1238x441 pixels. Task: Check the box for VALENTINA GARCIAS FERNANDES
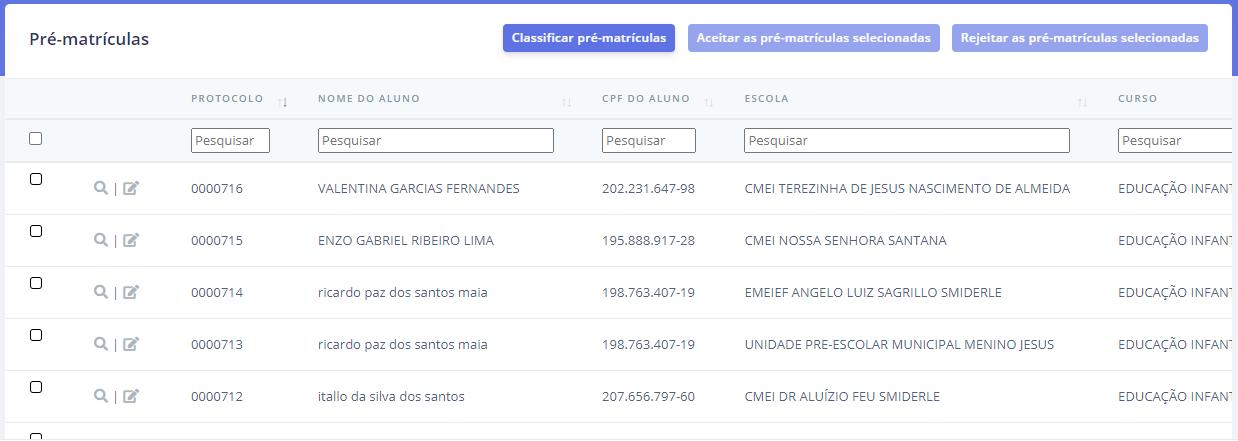click(x=36, y=179)
